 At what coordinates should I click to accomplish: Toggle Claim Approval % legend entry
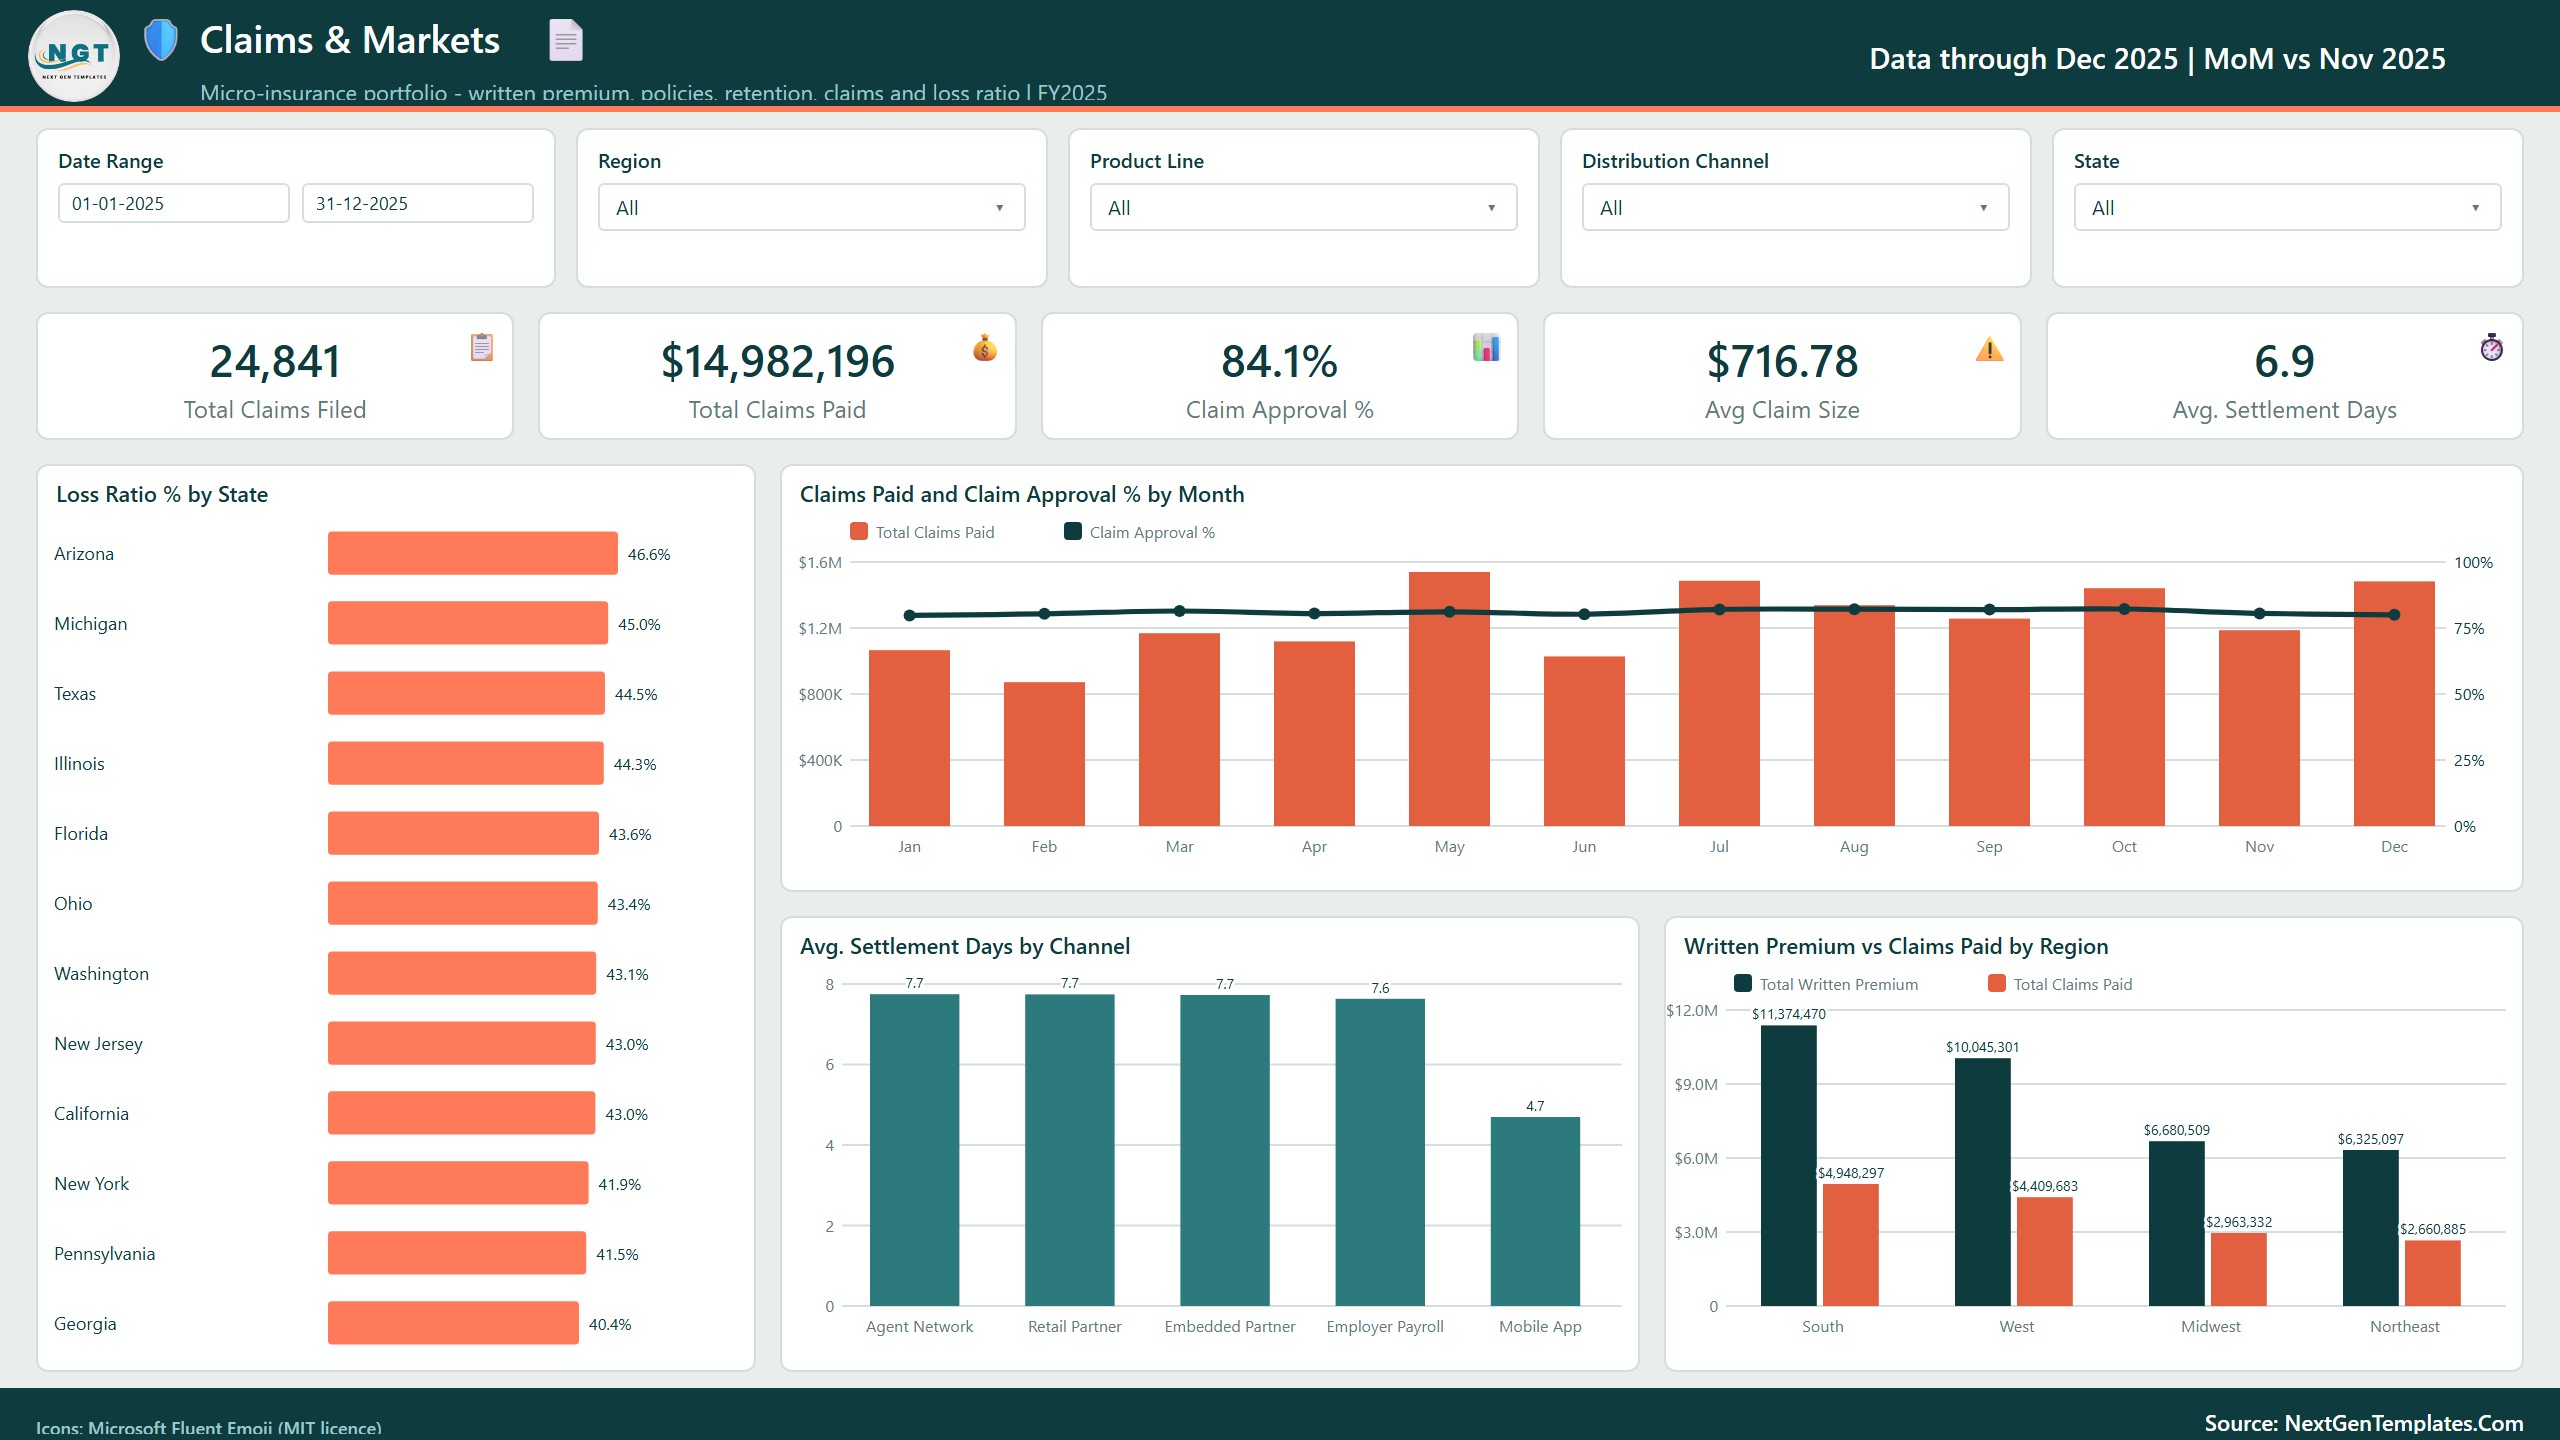pos(1140,532)
